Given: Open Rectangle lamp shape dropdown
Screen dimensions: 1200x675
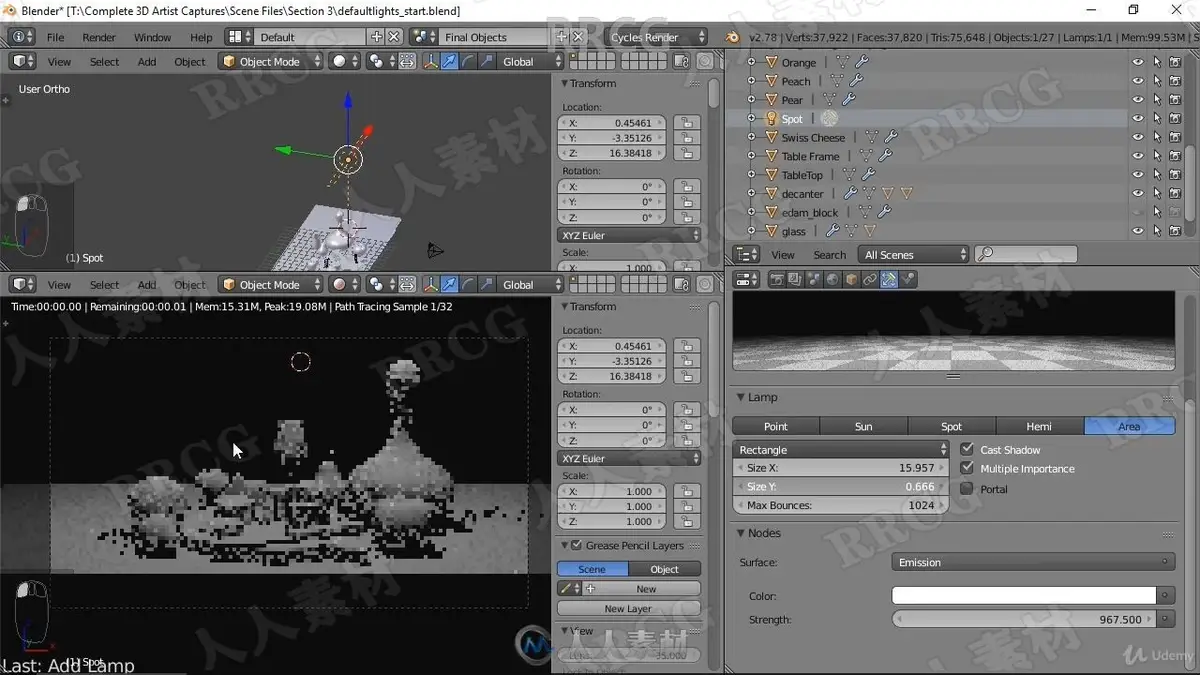Looking at the screenshot, I should coord(842,450).
